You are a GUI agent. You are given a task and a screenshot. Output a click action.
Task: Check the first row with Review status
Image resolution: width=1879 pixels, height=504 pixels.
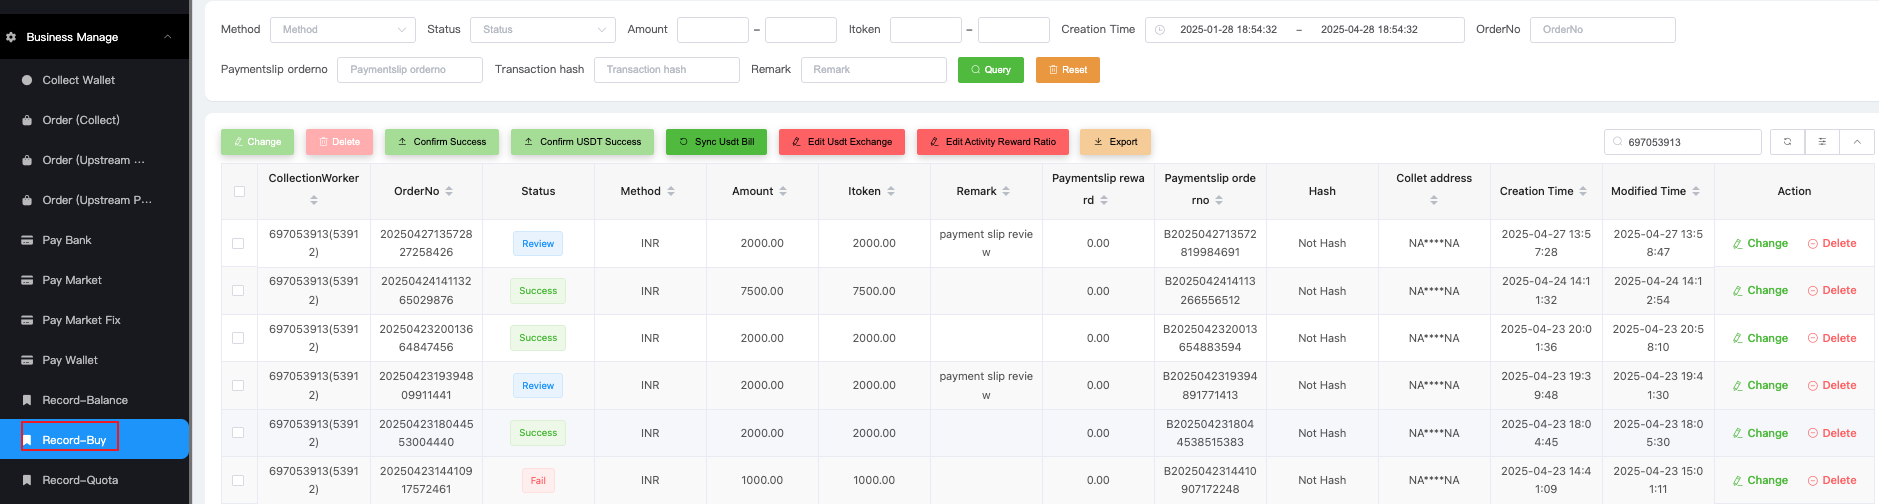coord(238,243)
